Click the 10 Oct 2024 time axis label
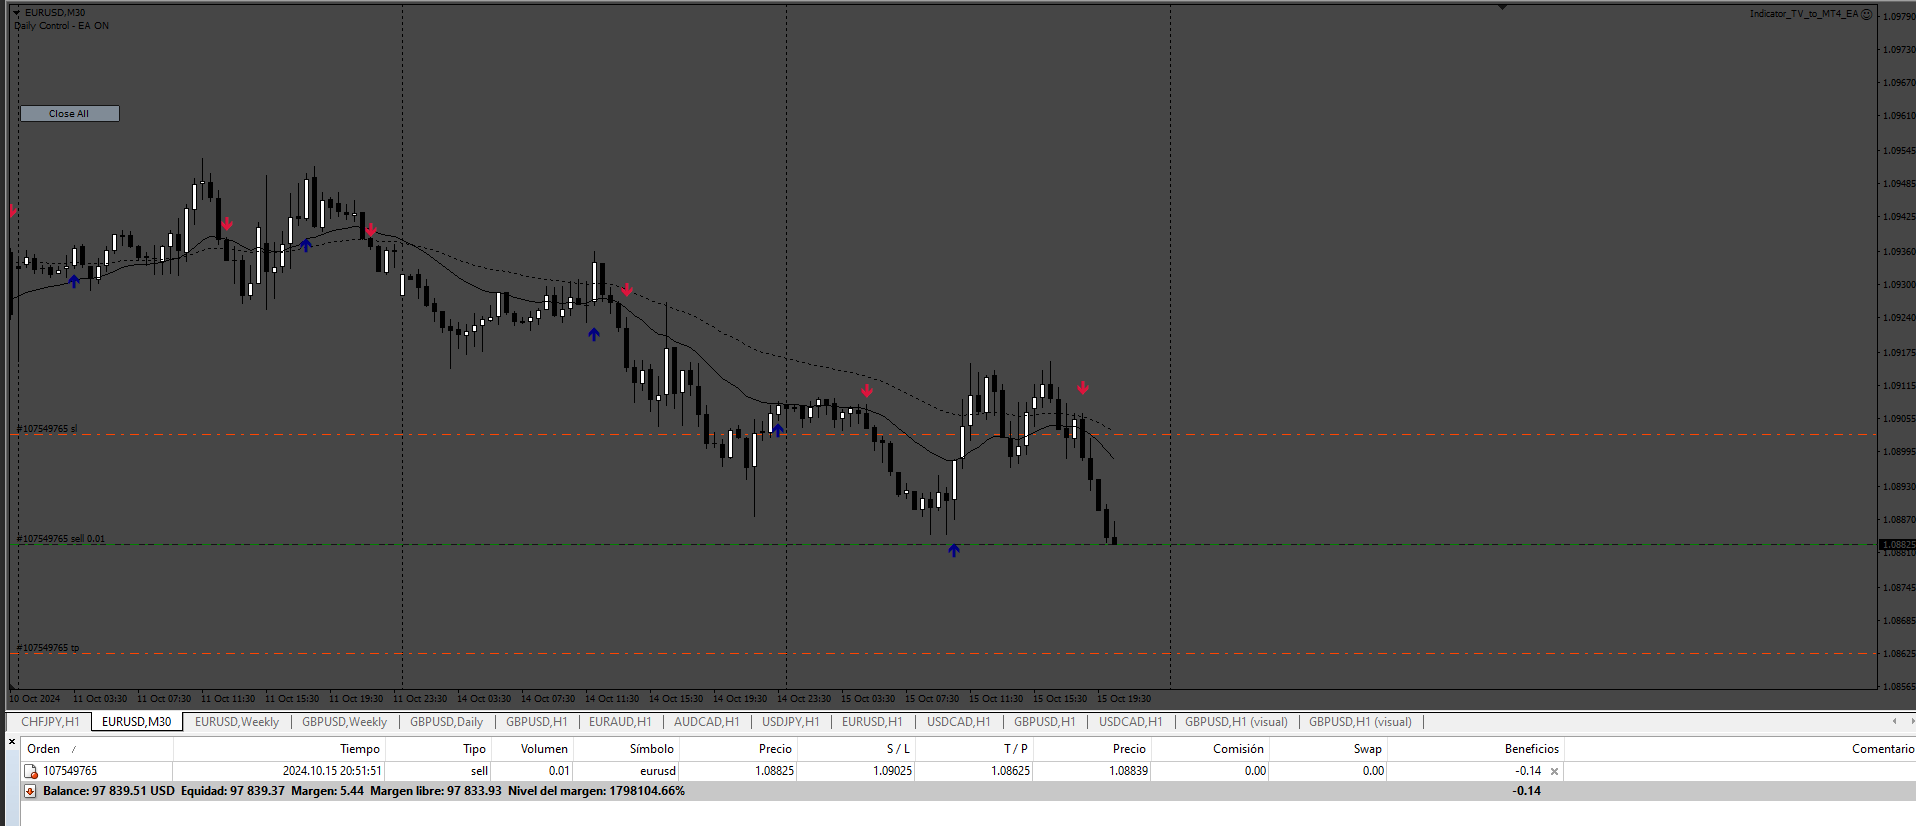The height and width of the screenshot is (826, 1916). 35,699
